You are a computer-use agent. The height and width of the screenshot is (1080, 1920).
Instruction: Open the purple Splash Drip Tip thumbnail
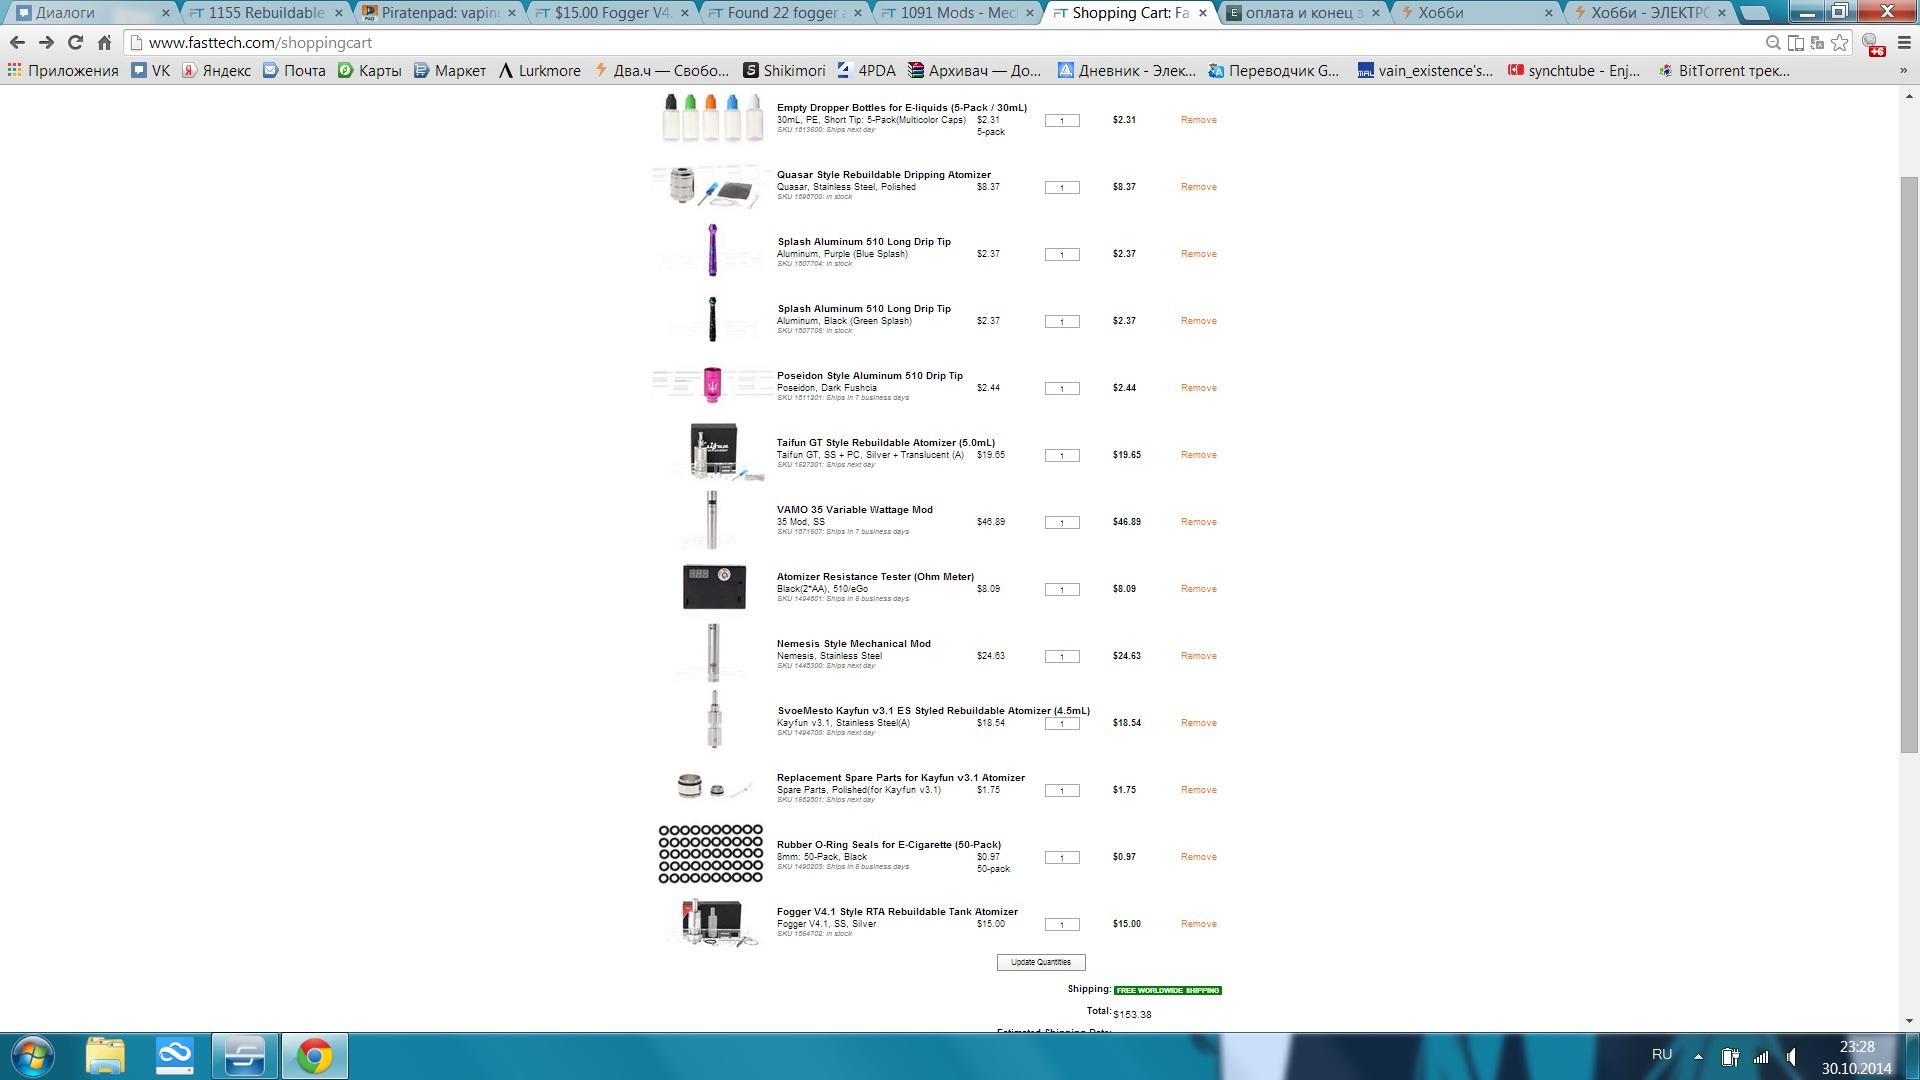(x=712, y=250)
